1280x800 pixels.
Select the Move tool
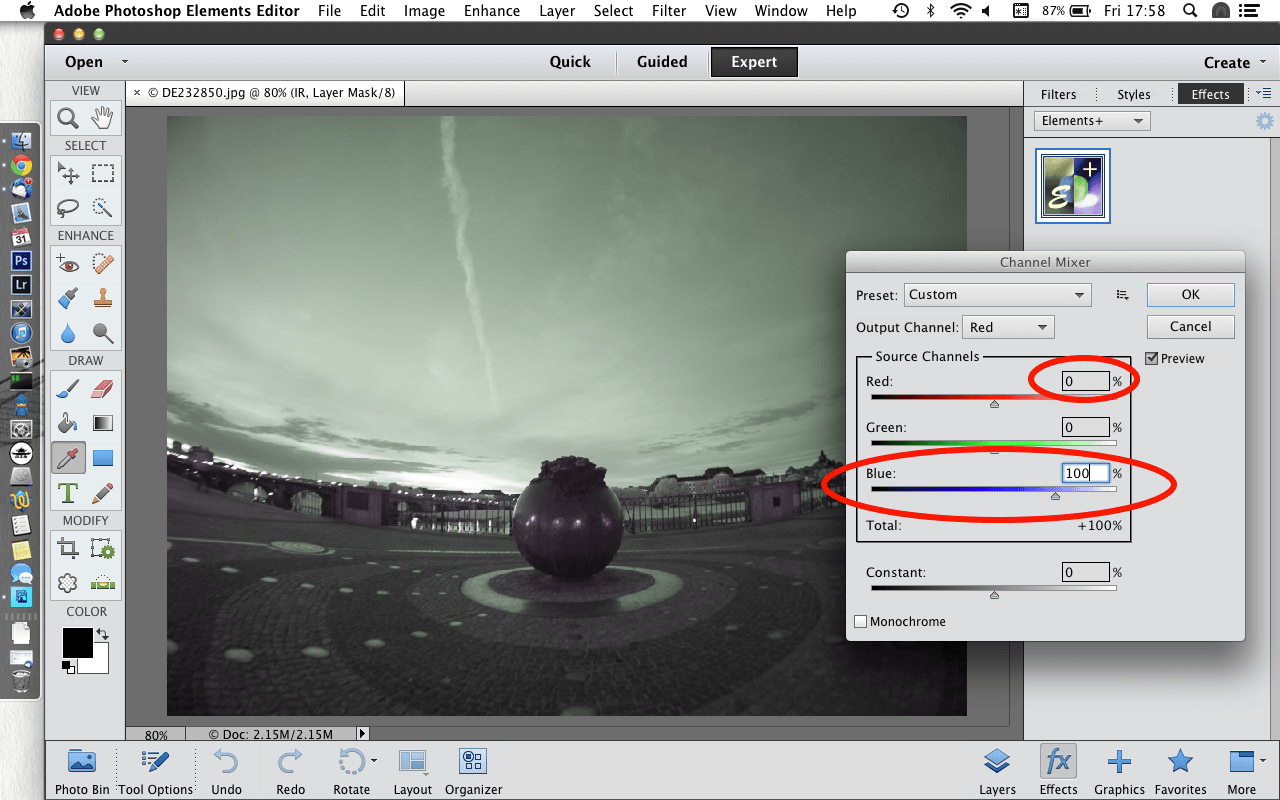point(68,174)
